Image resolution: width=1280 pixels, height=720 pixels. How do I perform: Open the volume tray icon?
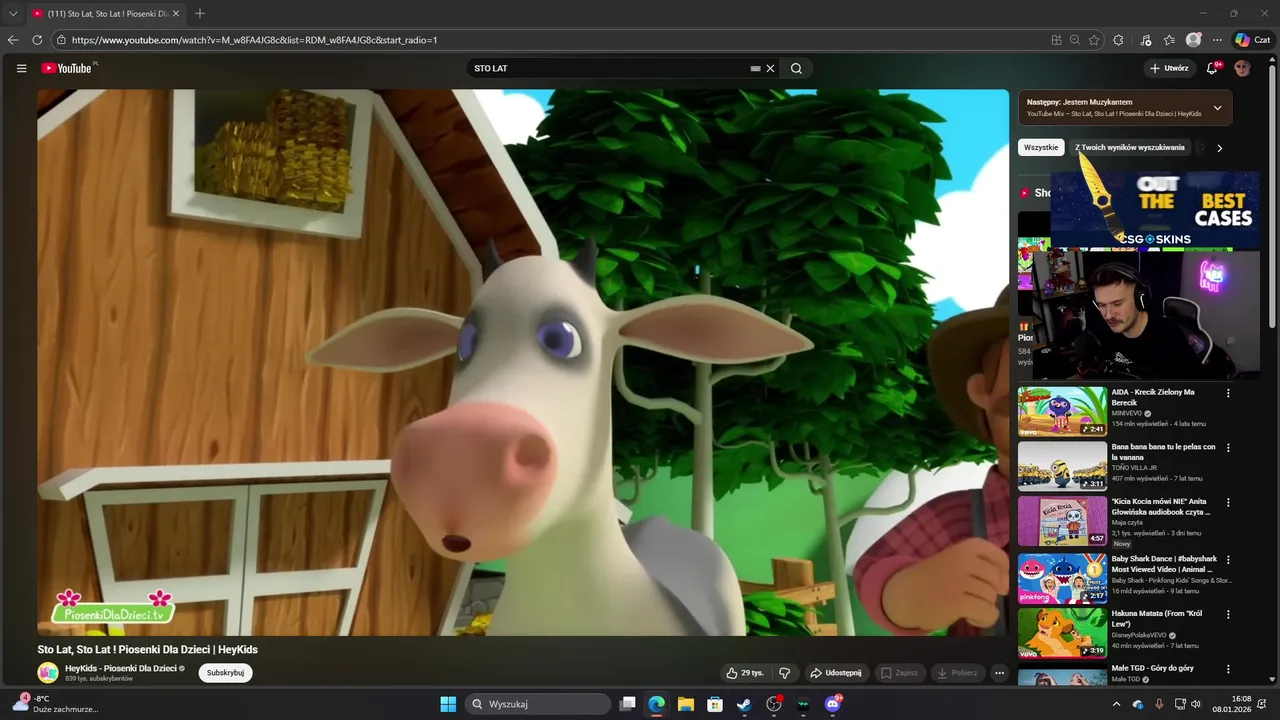click(1196, 704)
